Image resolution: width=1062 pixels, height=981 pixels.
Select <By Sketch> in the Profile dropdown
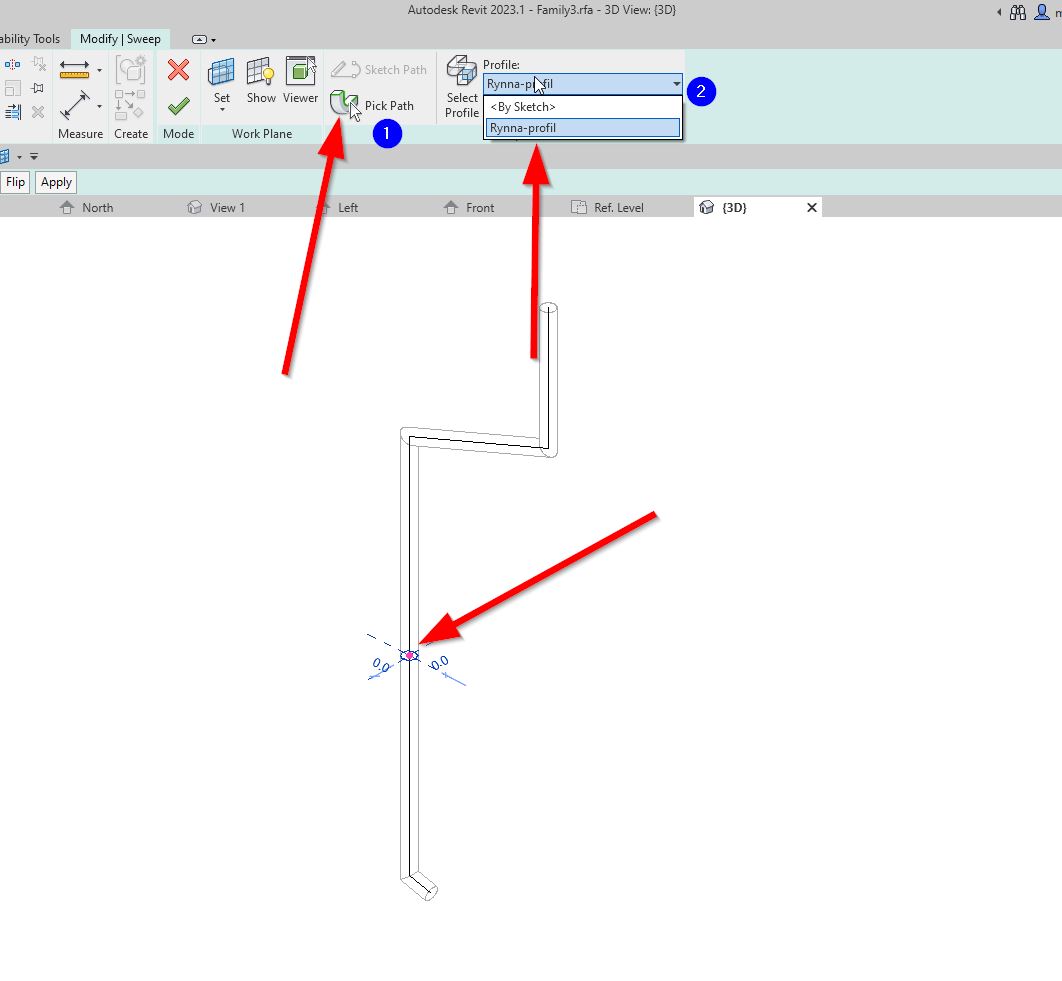pyautogui.click(x=523, y=107)
